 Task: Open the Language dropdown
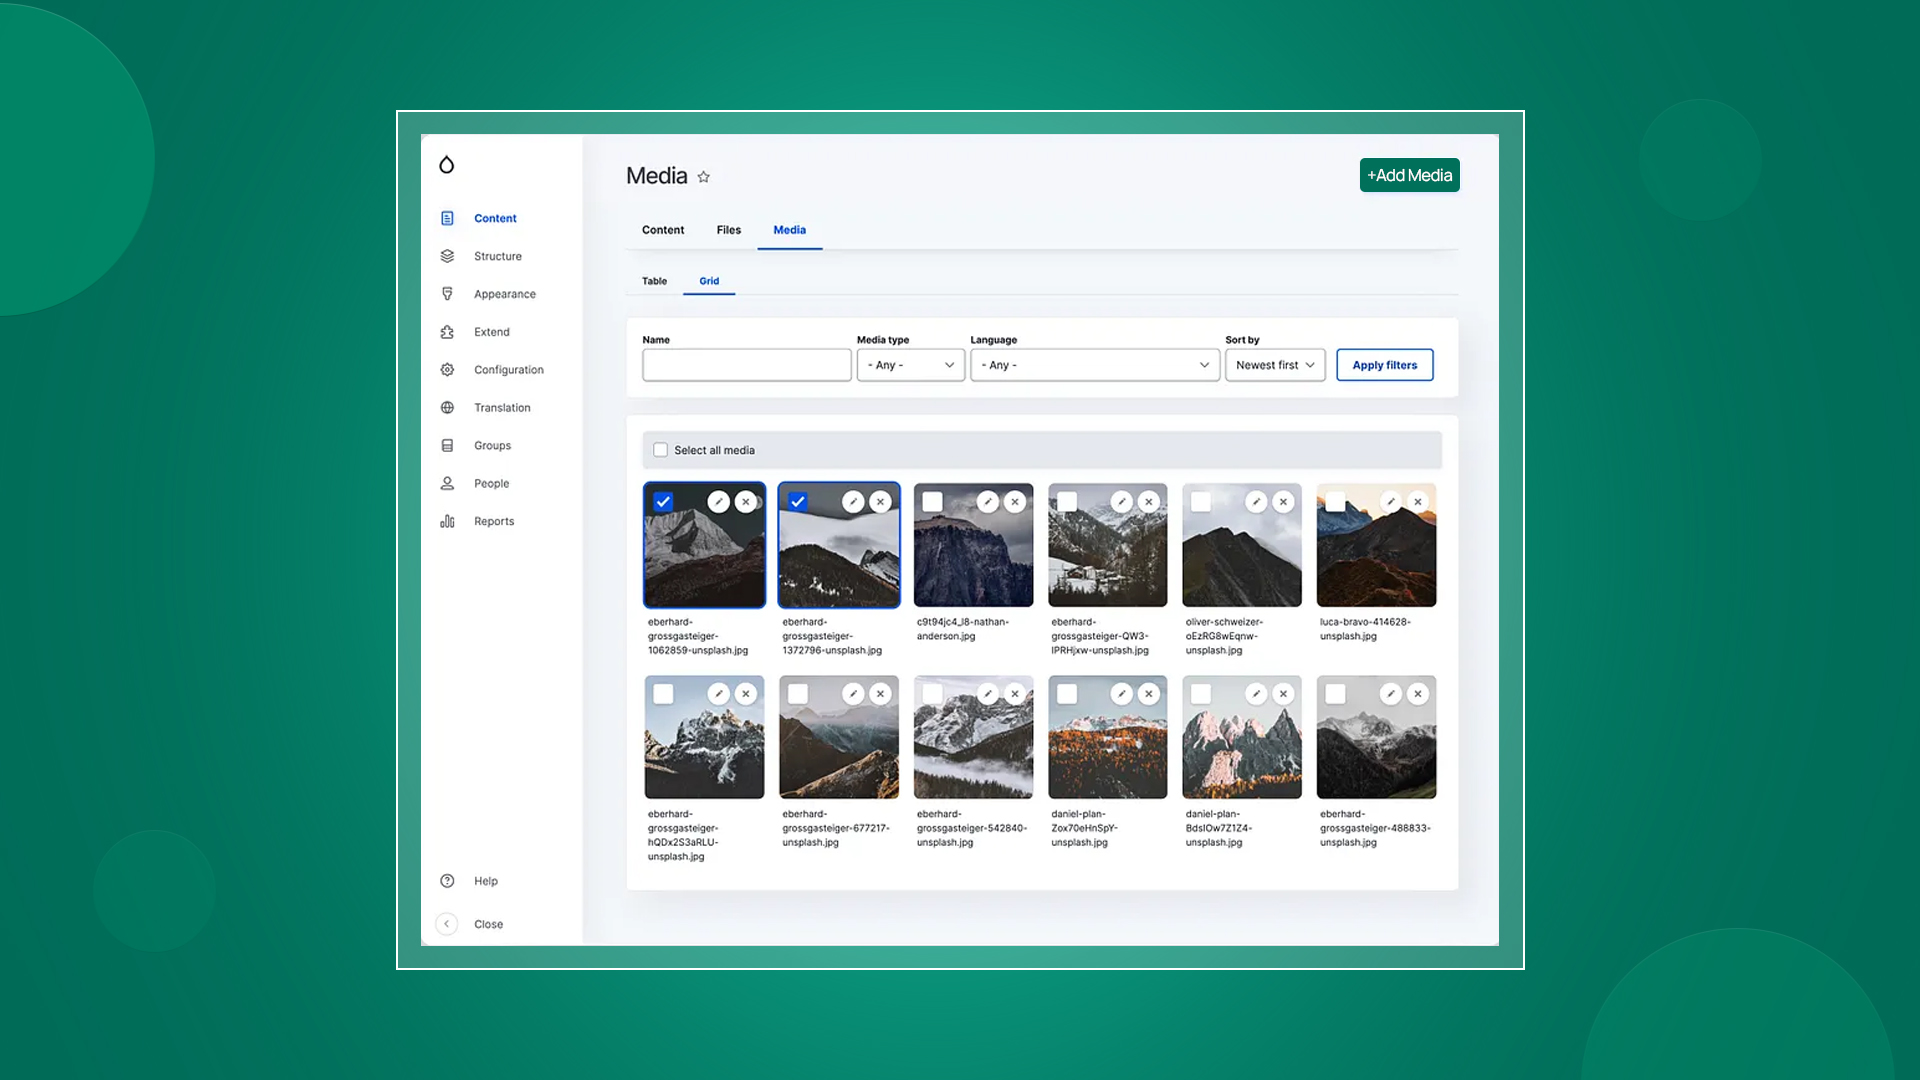(1095, 365)
